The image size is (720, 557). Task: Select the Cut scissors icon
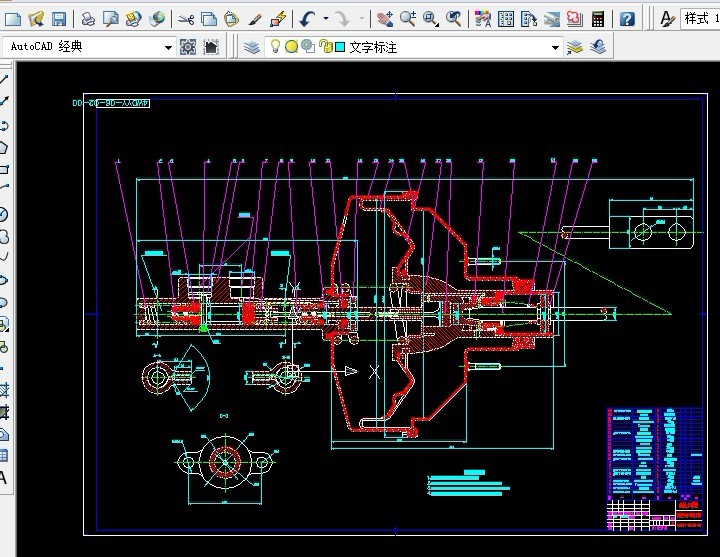pos(186,18)
